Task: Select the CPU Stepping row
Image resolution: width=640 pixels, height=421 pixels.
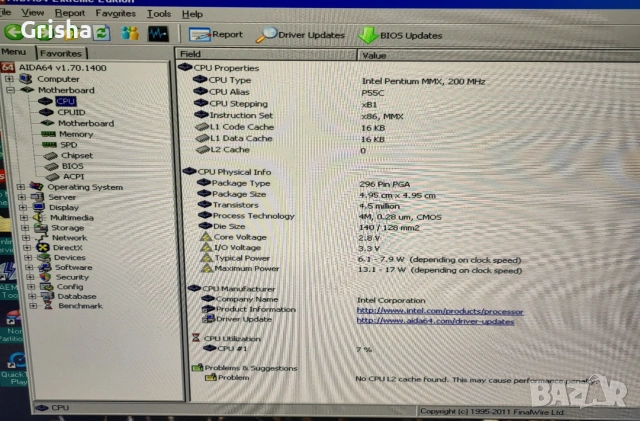Action: [x=285, y=104]
